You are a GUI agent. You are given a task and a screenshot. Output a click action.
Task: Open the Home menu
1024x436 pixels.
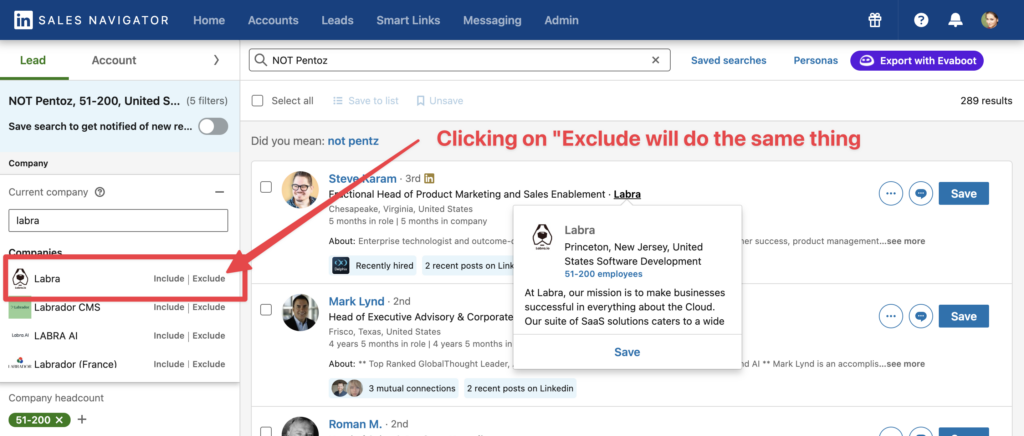point(209,20)
